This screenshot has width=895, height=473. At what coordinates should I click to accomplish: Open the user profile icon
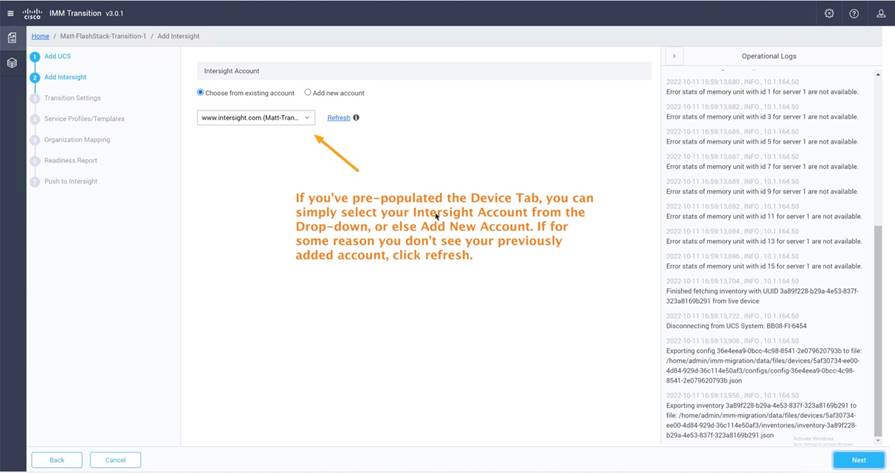coord(881,14)
